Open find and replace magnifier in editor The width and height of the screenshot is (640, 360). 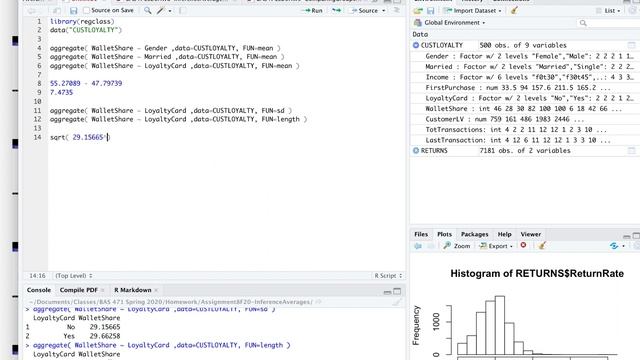tap(147, 11)
